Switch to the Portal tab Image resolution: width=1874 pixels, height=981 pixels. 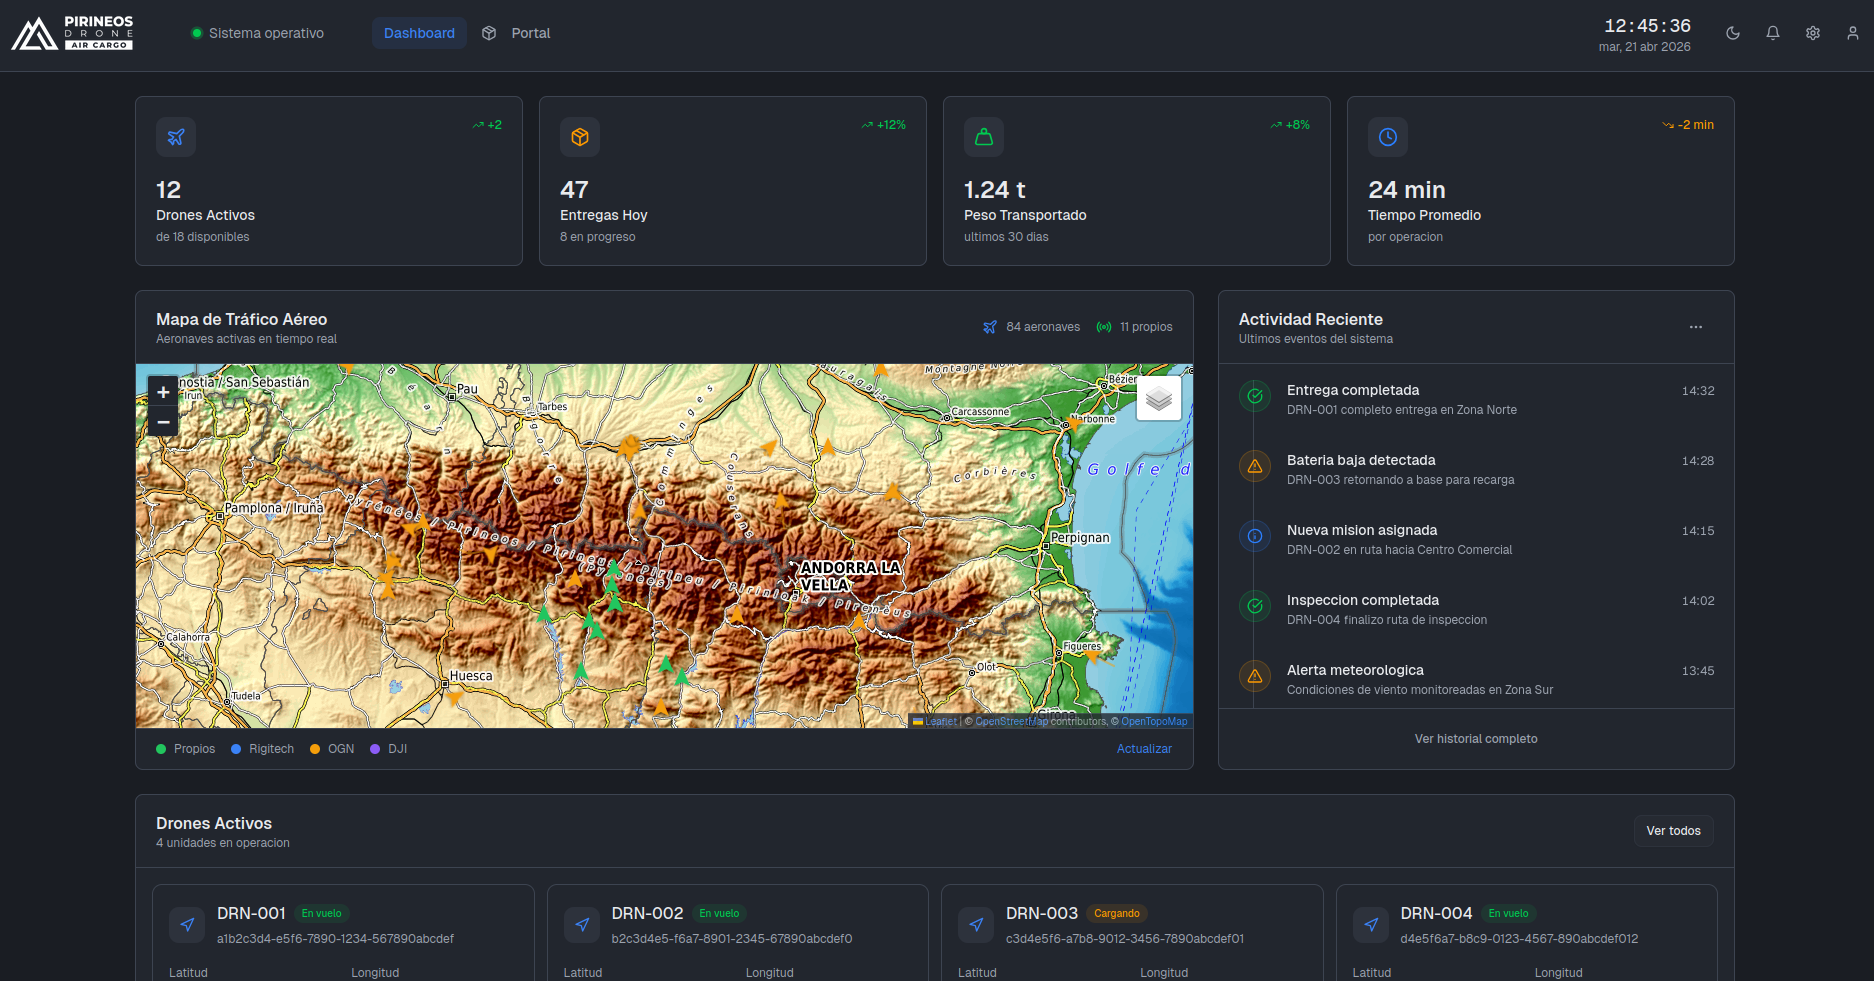click(x=515, y=33)
